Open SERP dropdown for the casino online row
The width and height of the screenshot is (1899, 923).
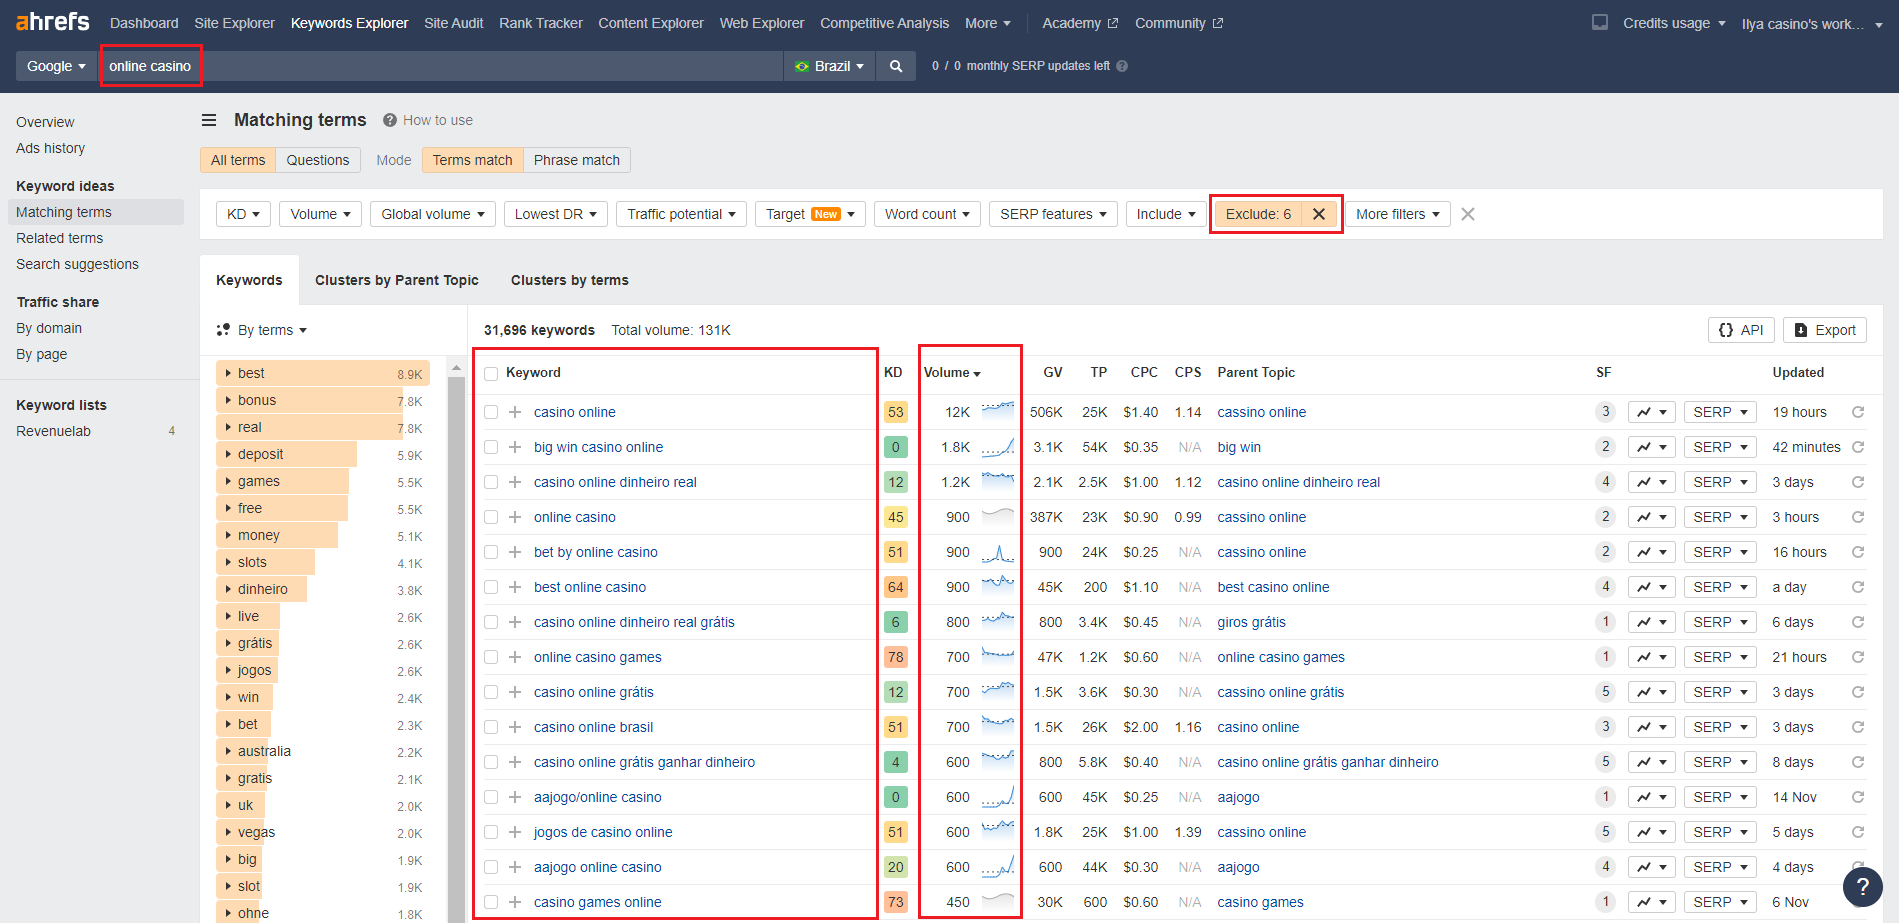(x=1720, y=412)
